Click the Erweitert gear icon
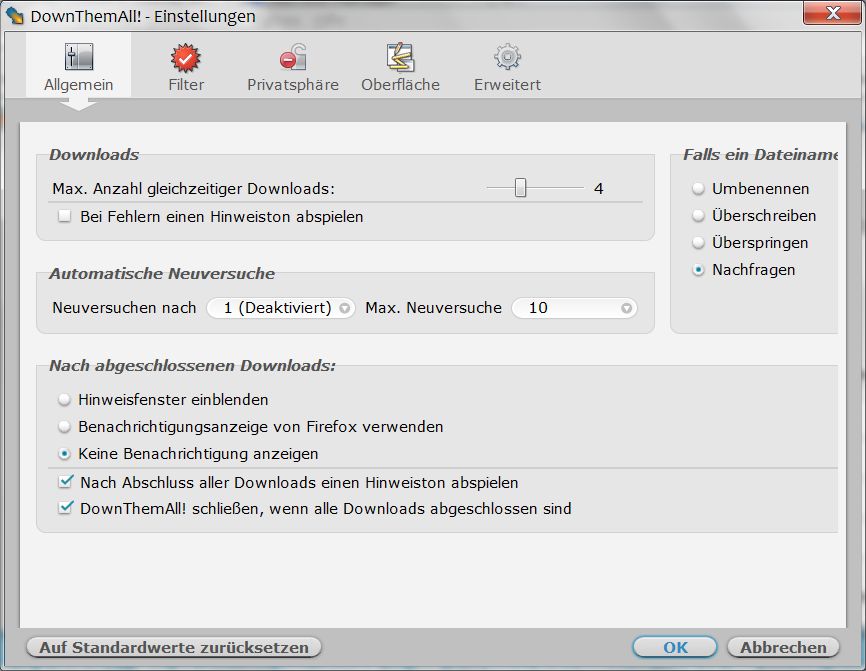 pyautogui.click(x=507, y=57)
